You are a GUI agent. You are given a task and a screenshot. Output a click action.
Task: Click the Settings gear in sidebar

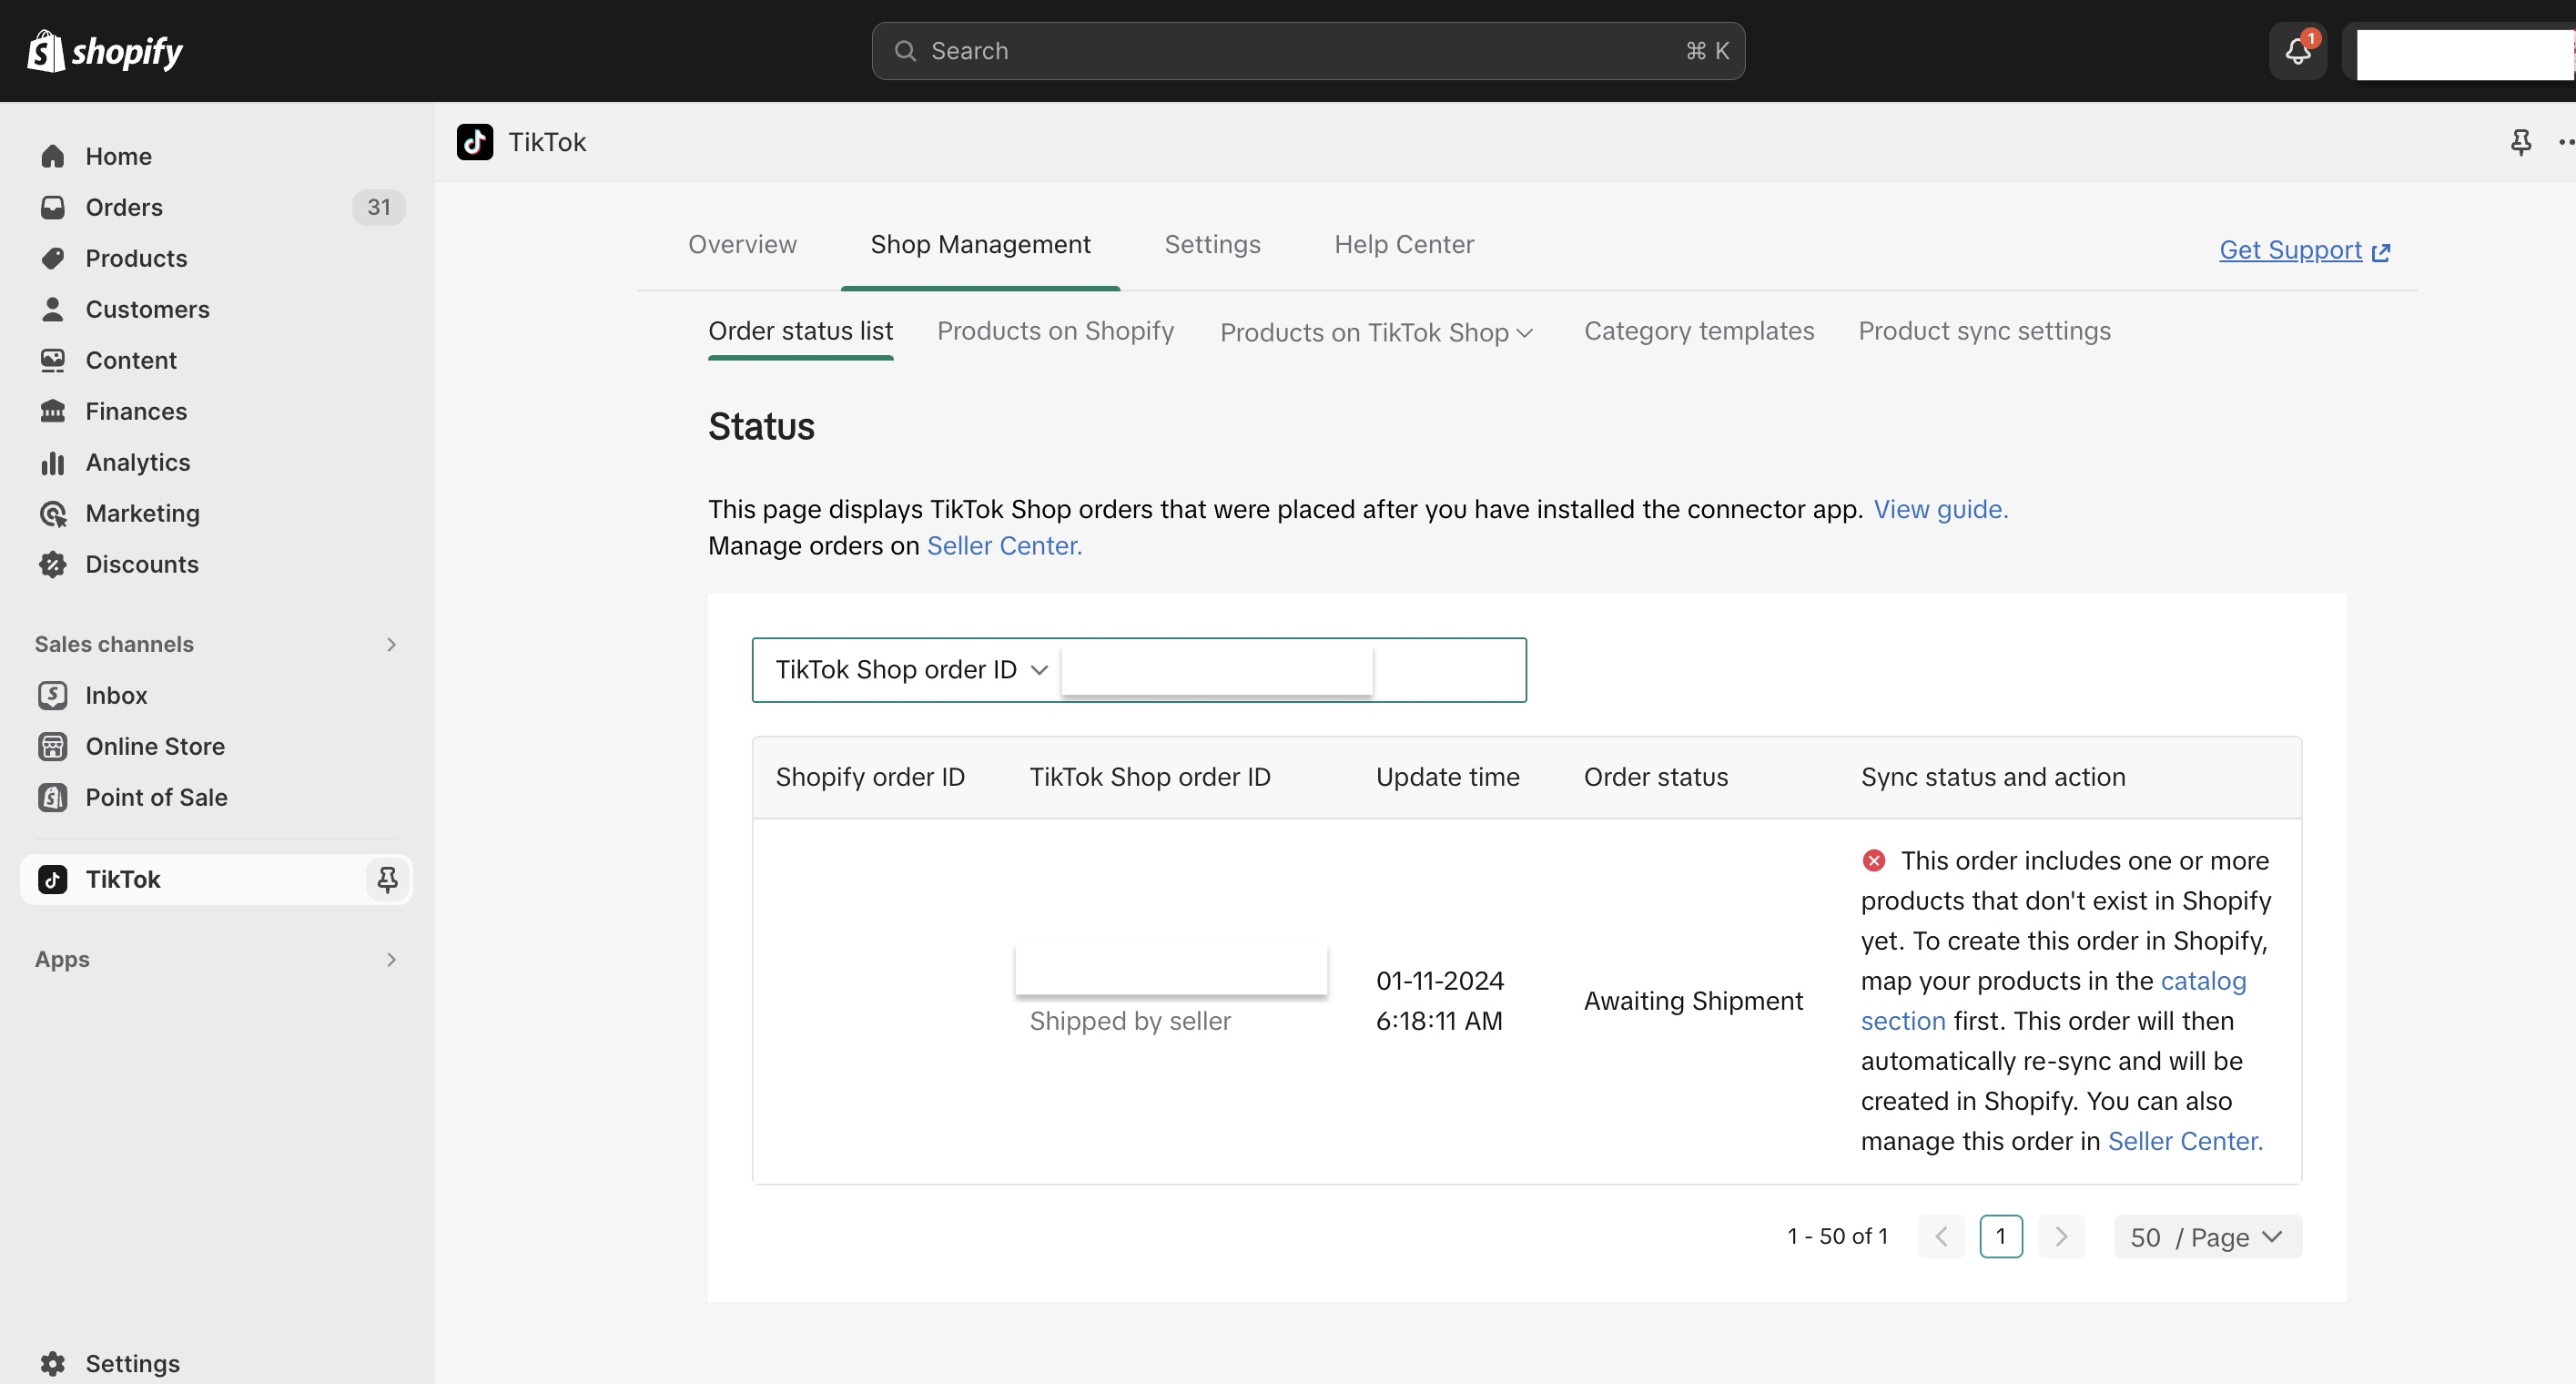[53, 1363]
